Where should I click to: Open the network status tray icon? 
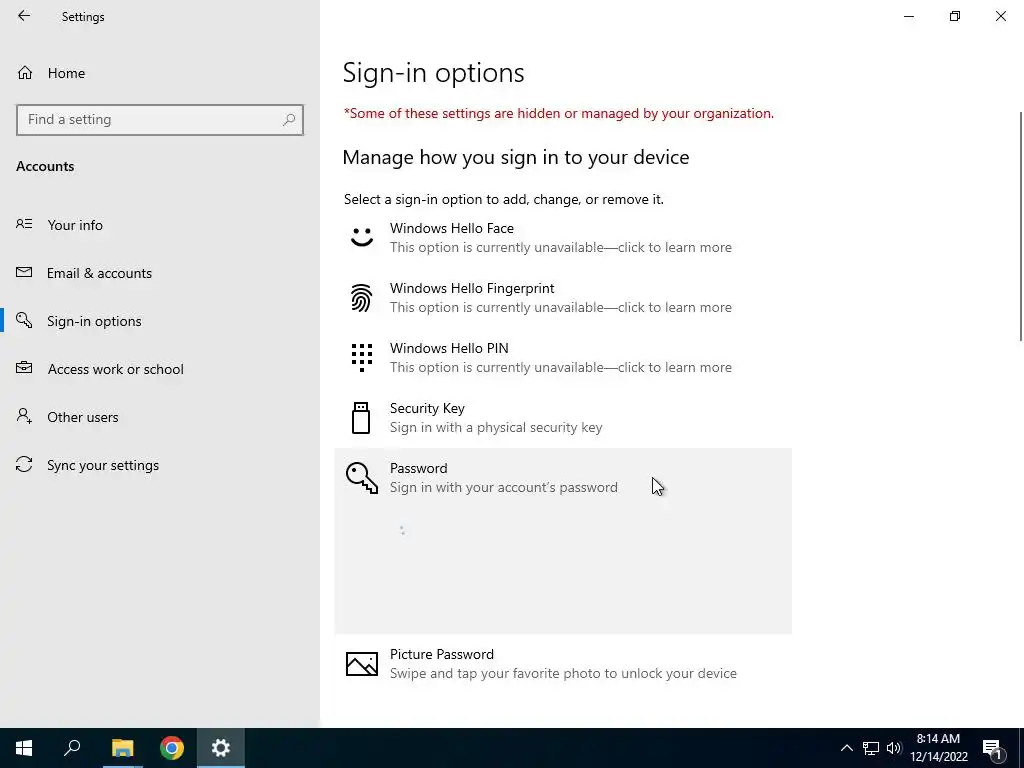[871, 748]
